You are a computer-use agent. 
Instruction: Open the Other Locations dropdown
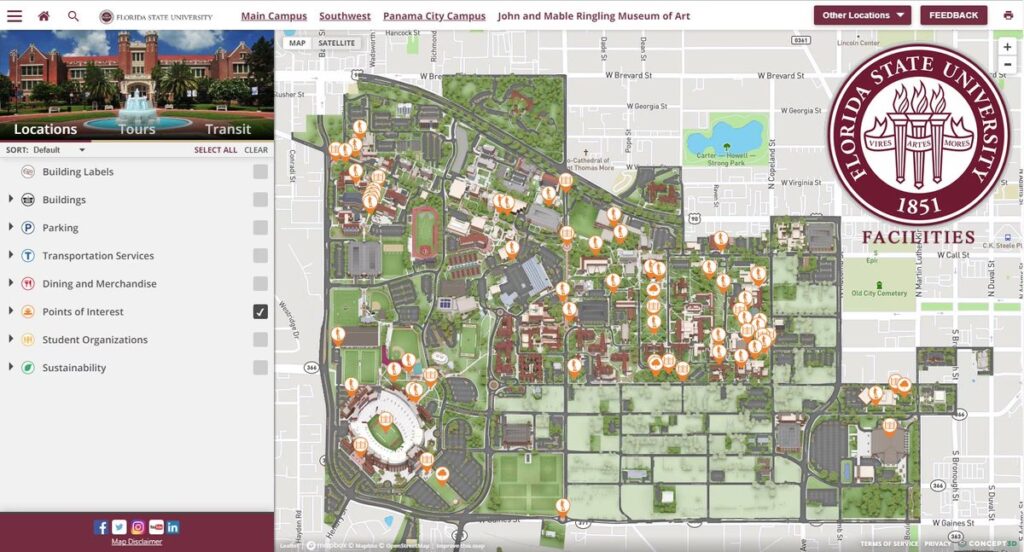tap(861, 16)
